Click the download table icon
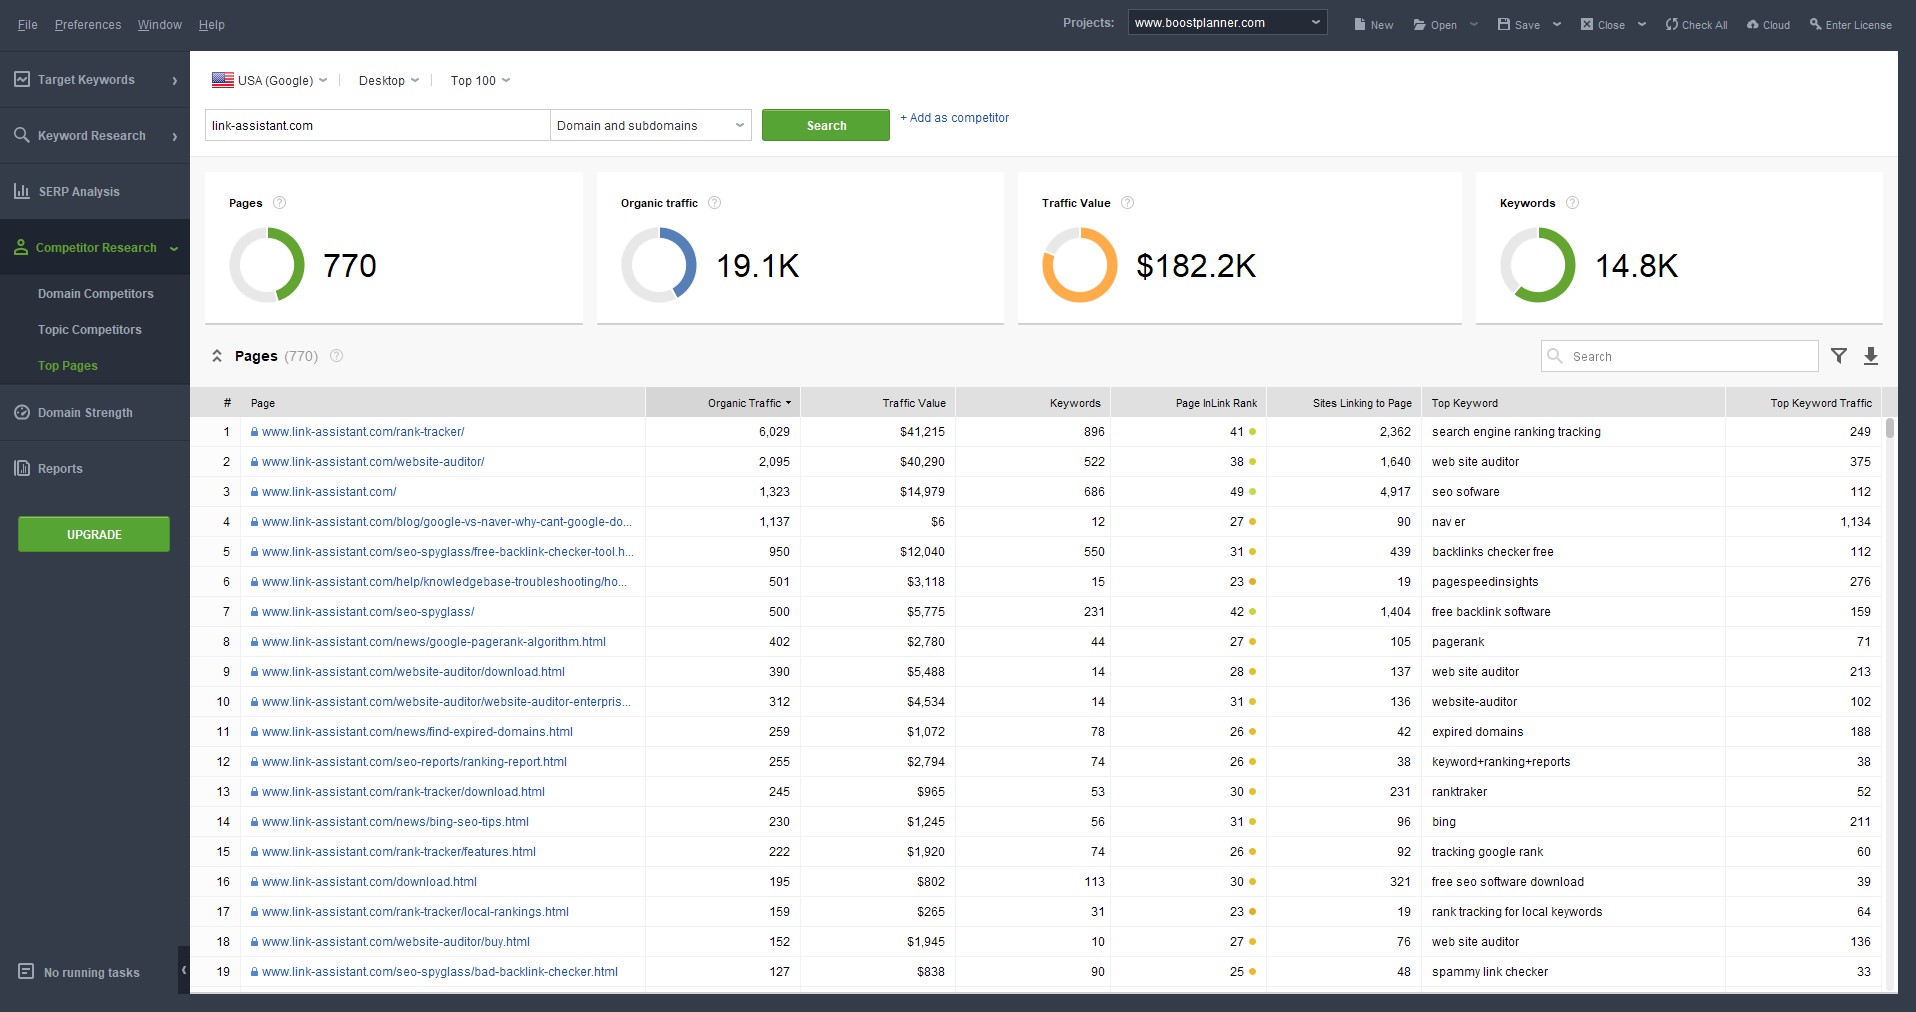1916x1012 pixels. [x=1871, y=355]
